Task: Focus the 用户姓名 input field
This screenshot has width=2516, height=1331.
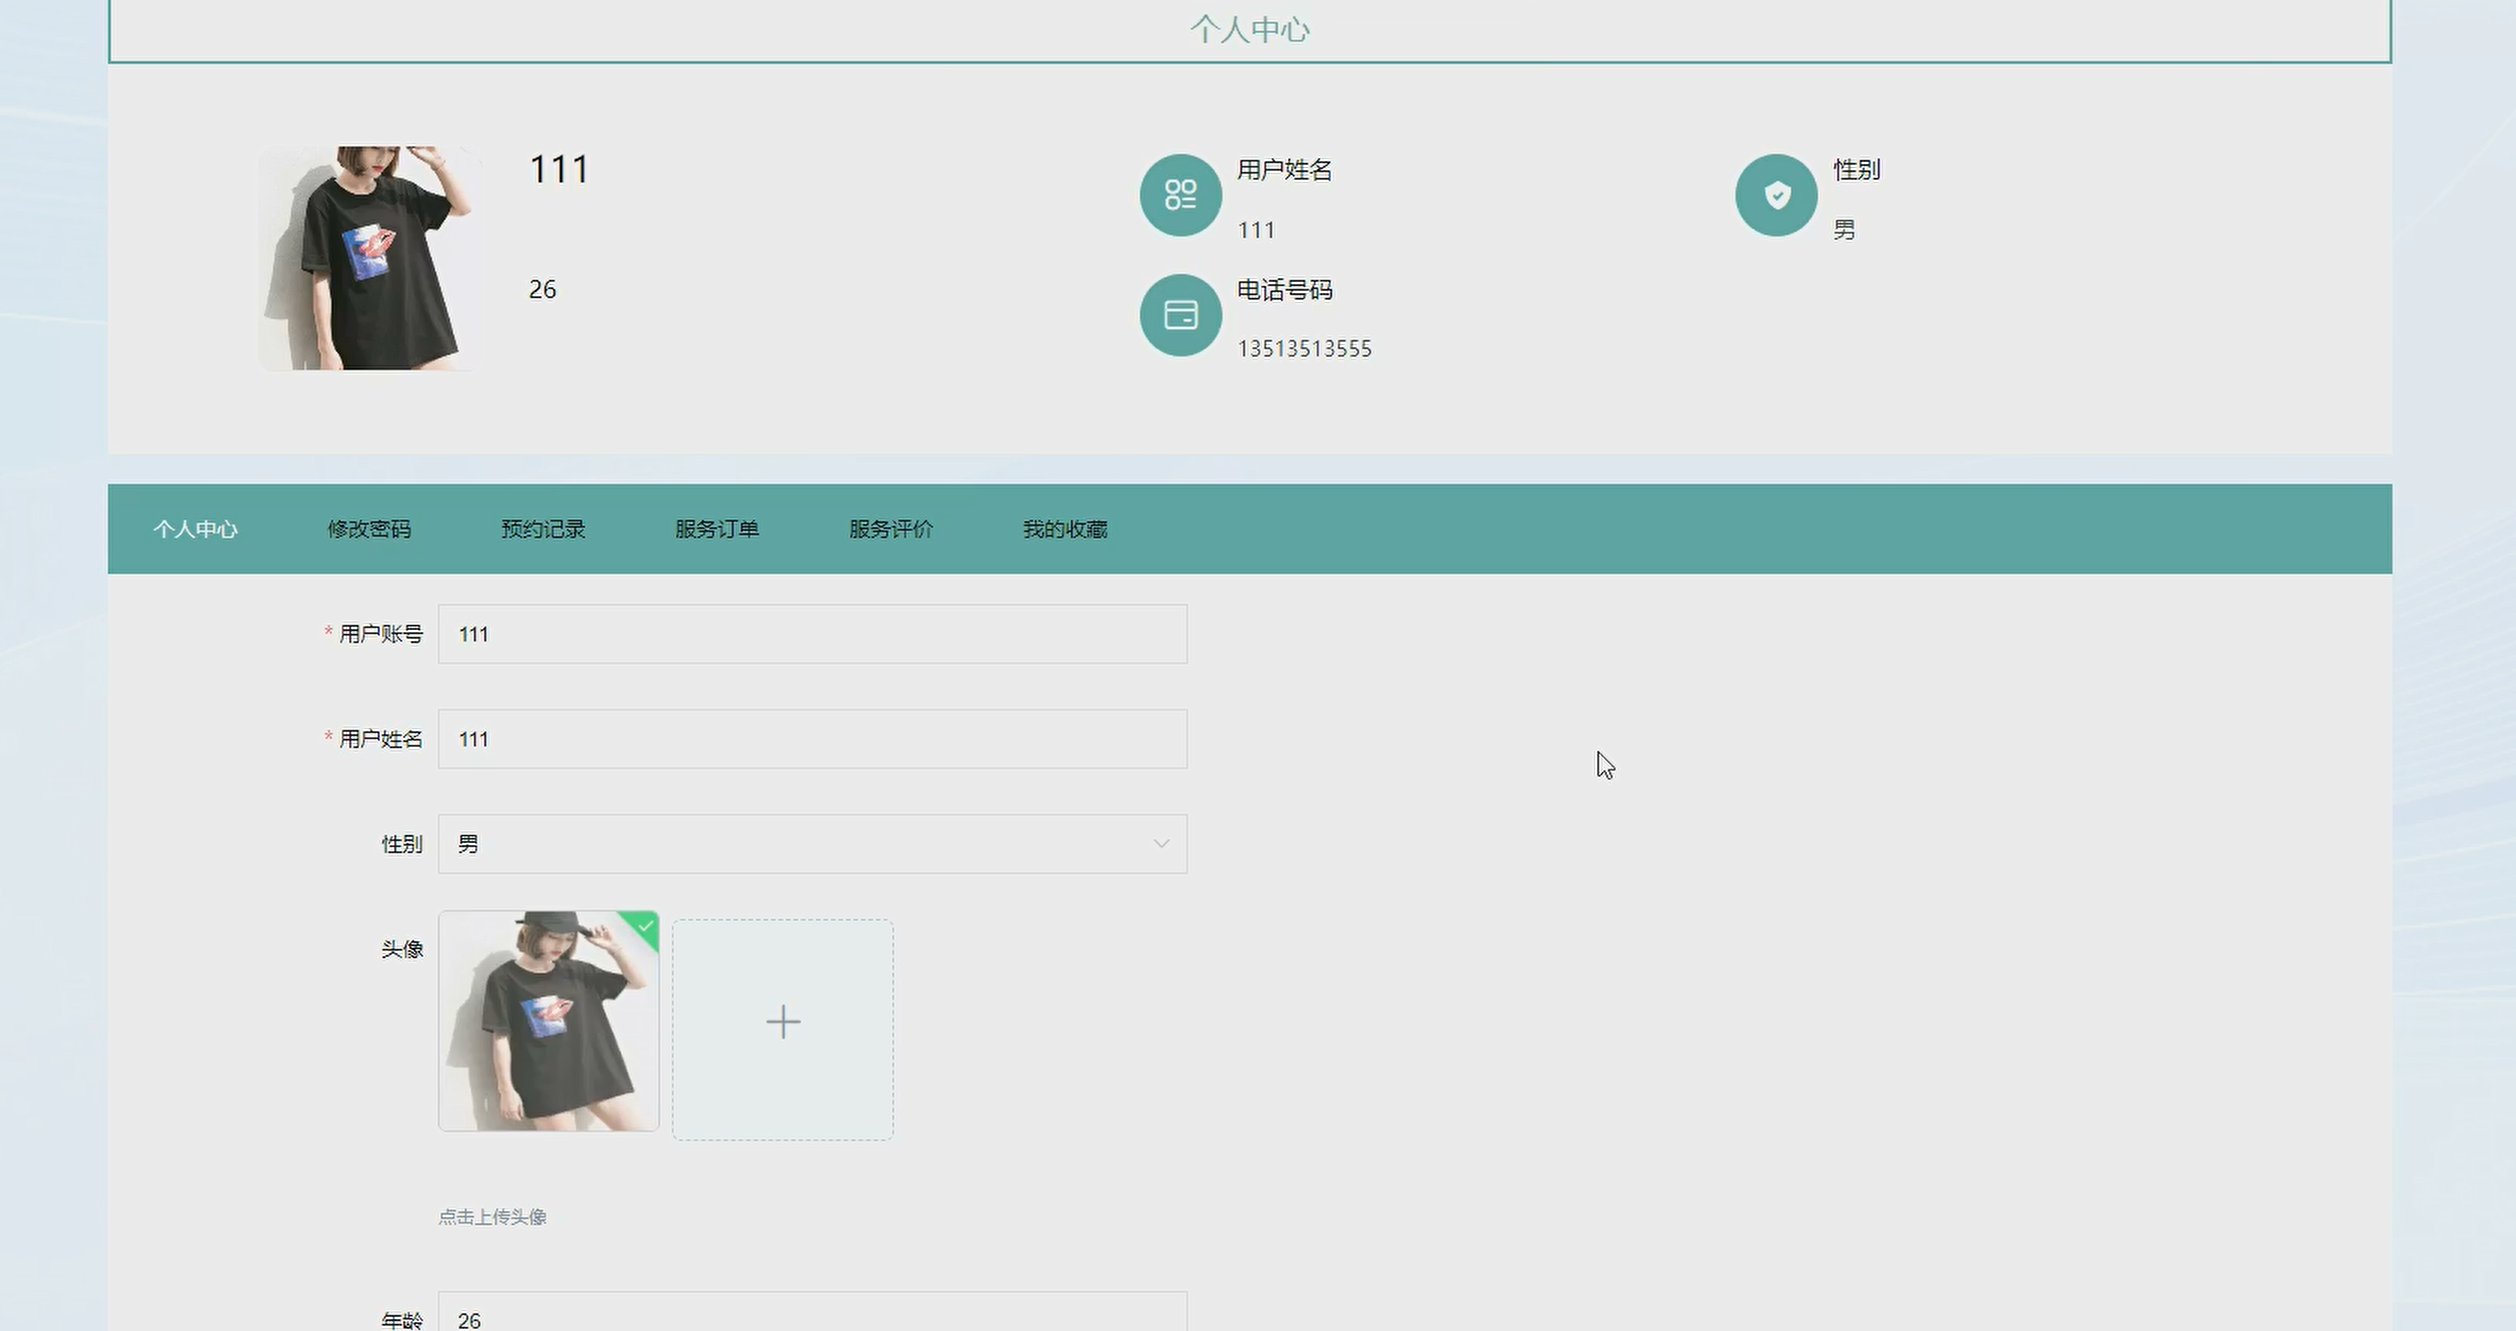Action: 812,739
